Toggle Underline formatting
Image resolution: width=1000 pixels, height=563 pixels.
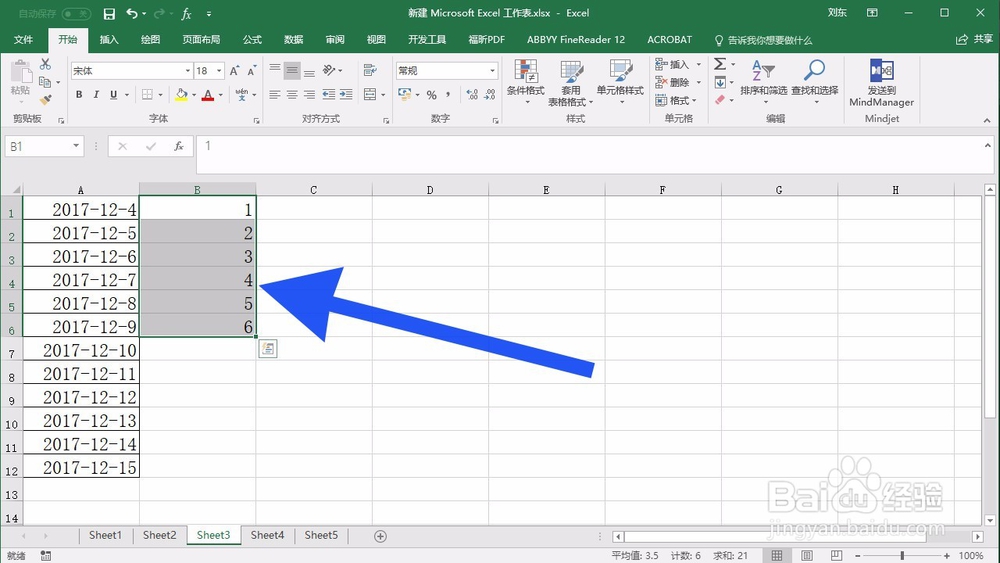[114, 94]
